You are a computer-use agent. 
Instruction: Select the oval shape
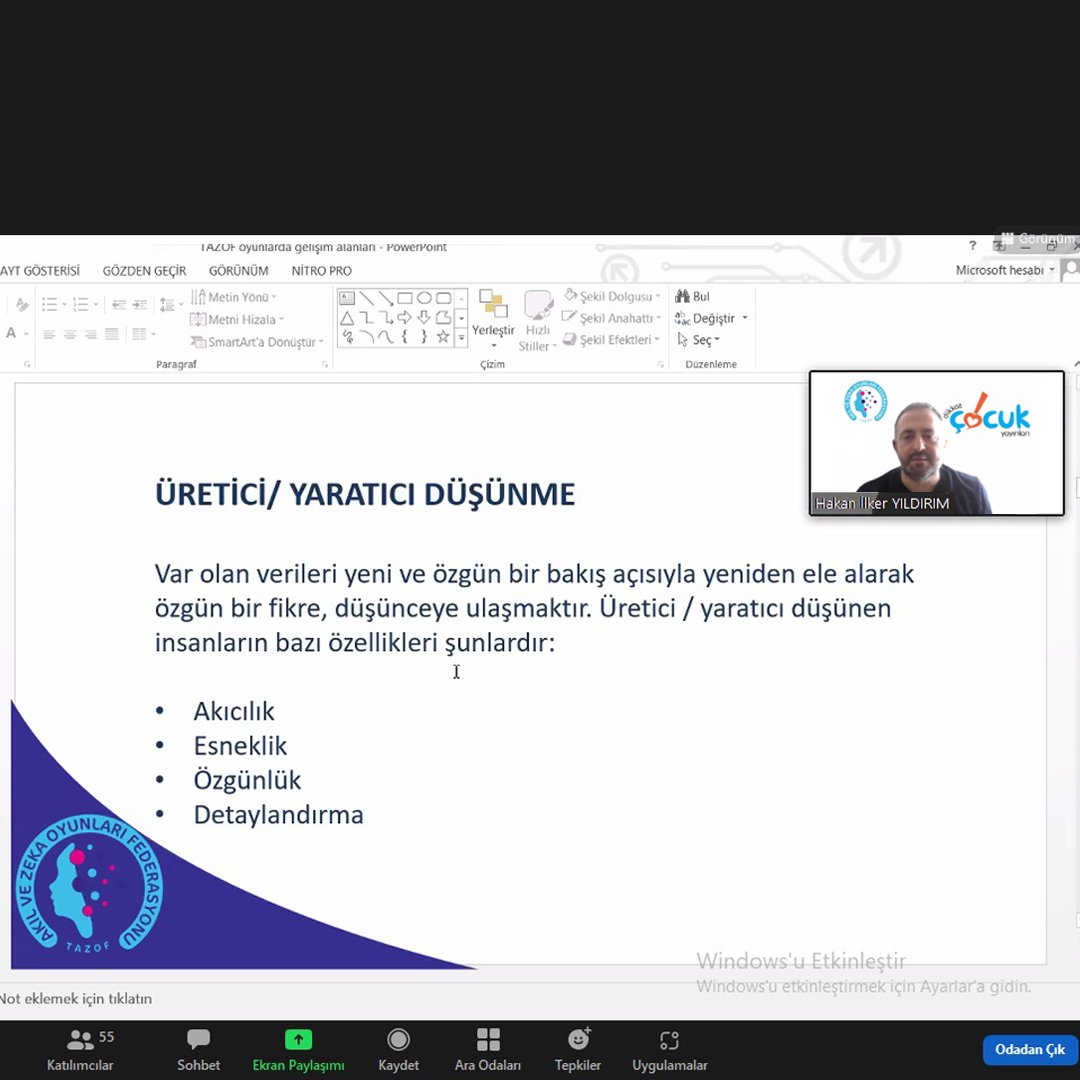tap(424, 298)
